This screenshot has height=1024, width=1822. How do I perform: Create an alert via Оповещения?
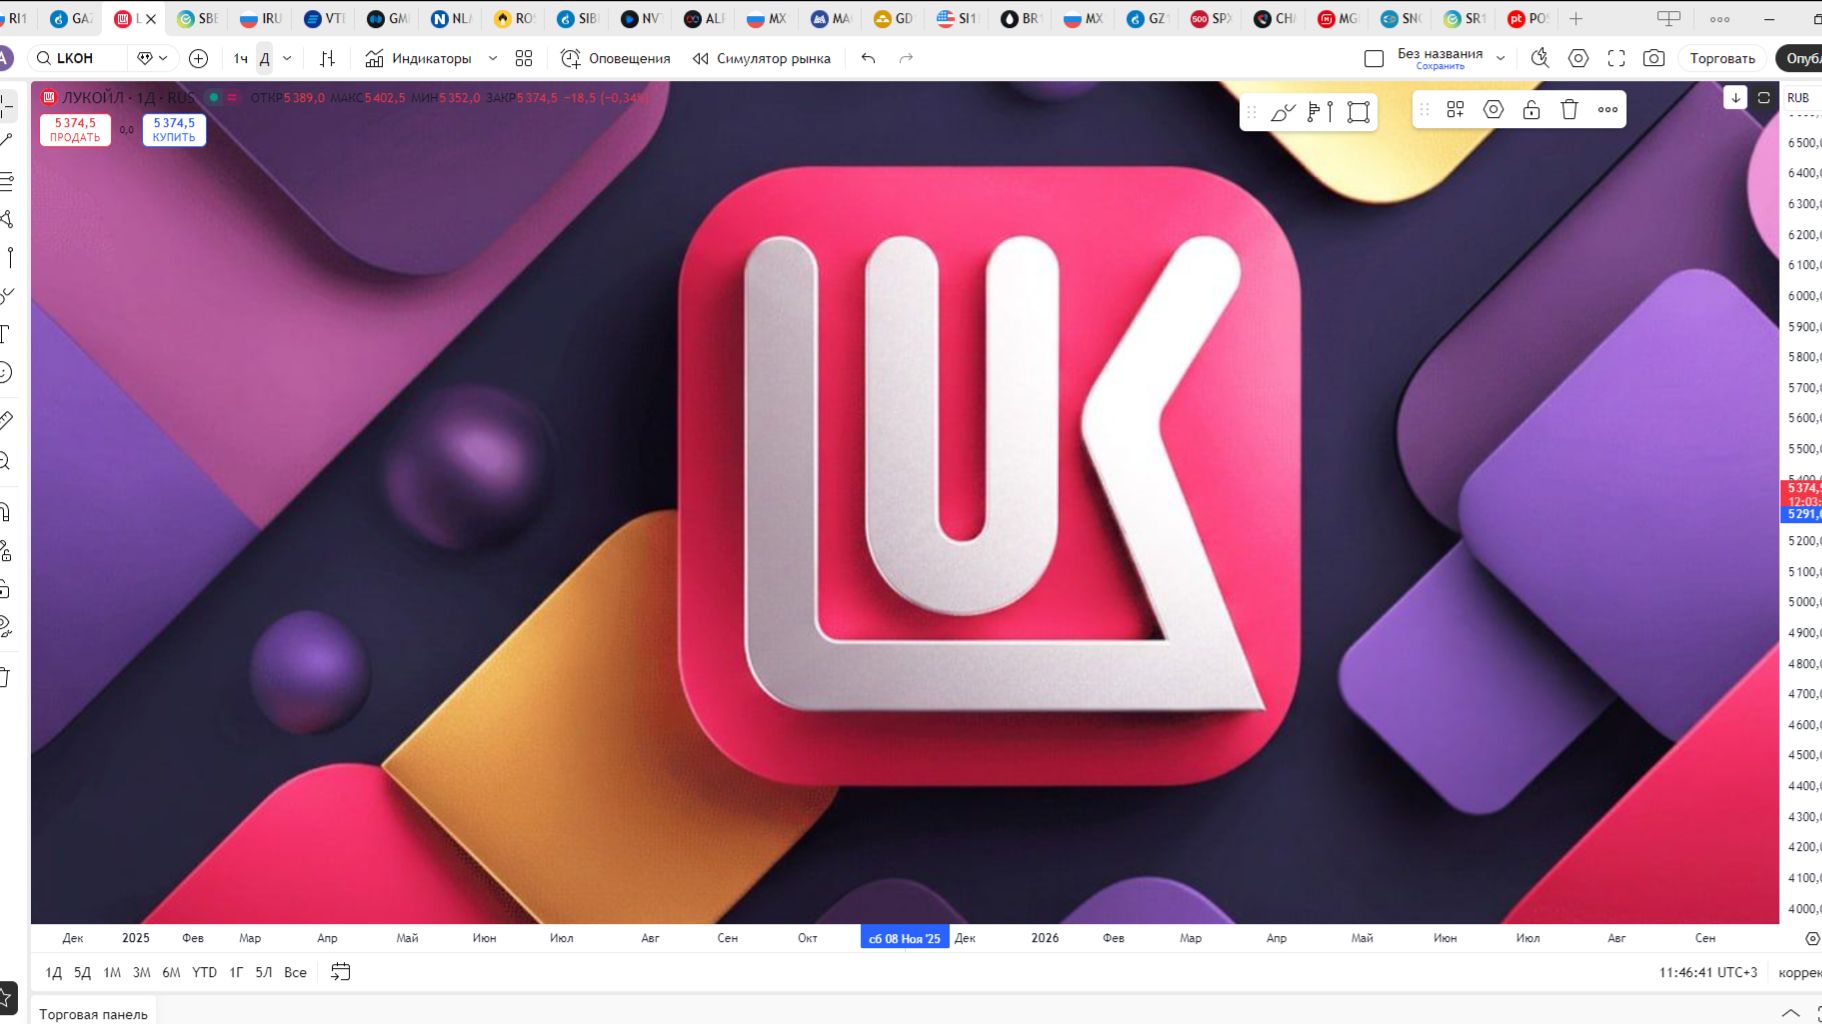(x=615, y=58)
